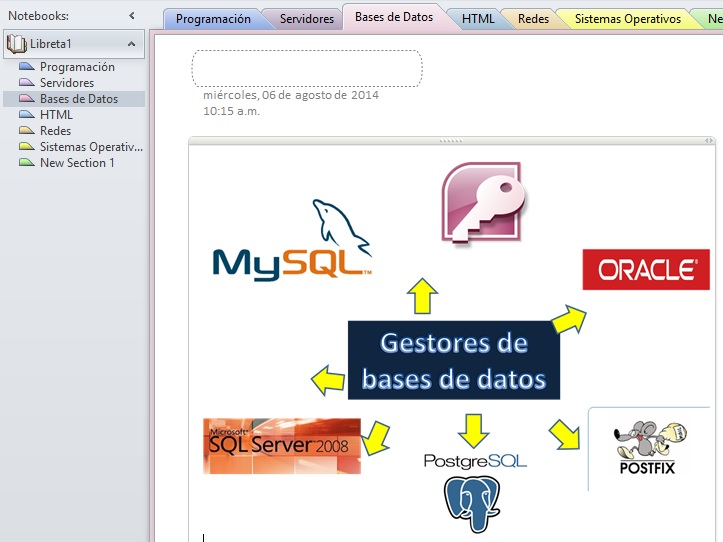Open Servidores section in the sidebar
This screenshot has width=723, height=542.
pos(67,83)
